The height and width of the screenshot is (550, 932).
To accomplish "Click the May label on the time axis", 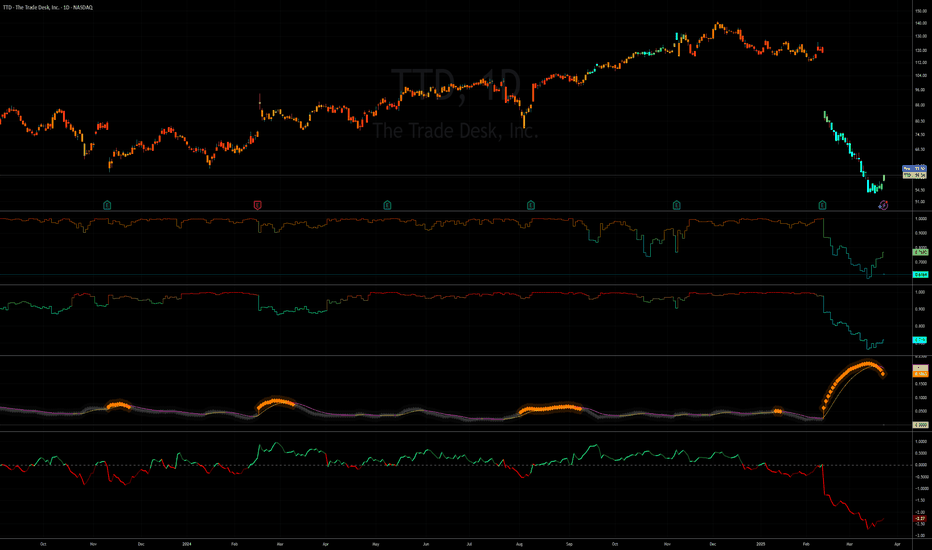I will click(376, 544).
